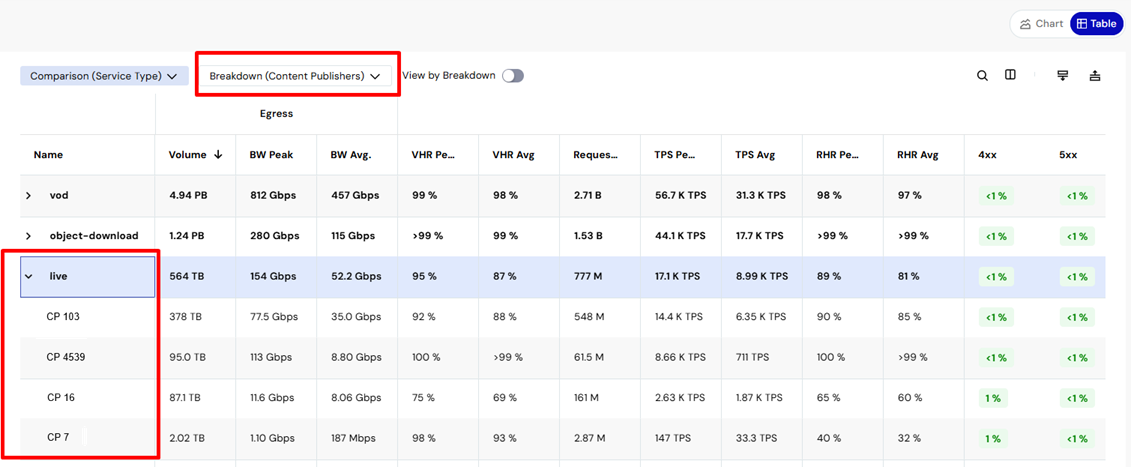Click the TPS Avg column header
Image resolution: width=1131 pixels, height=467 pixels.
pos(754,154)
